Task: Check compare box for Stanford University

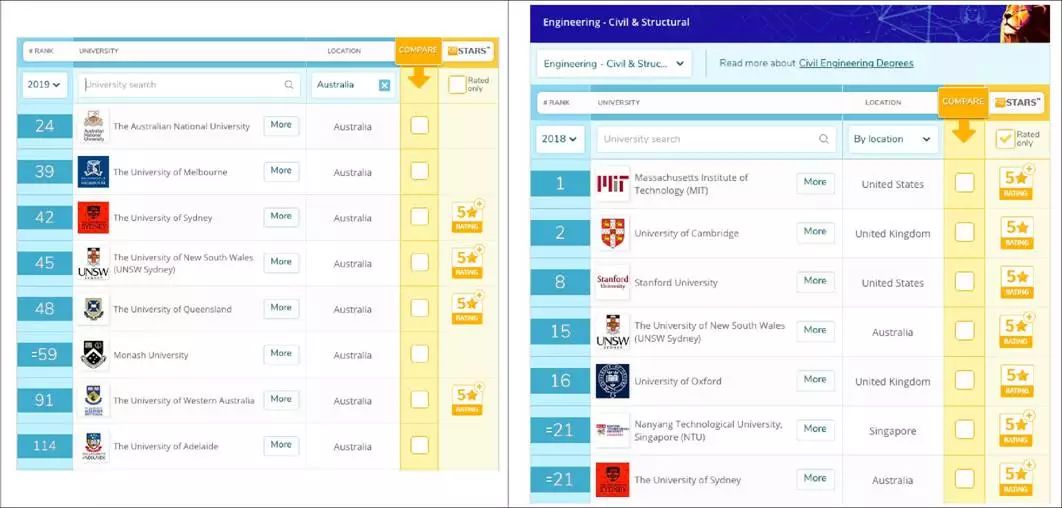Action: click(964, 282)
